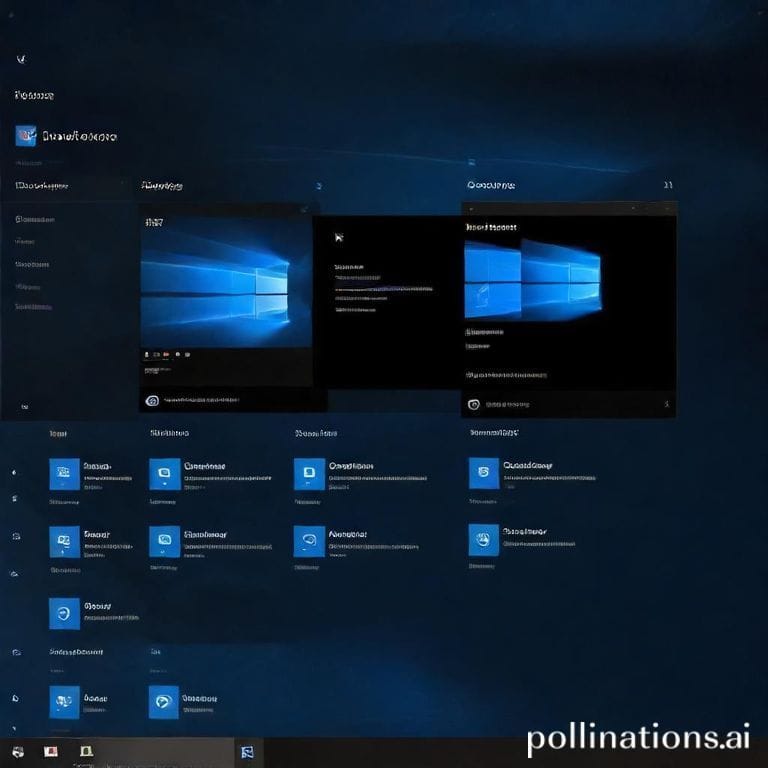This screenshot has width=768, height=768.
Task: Click the left sidebar heading above the entry list
Action: [41, 186]
